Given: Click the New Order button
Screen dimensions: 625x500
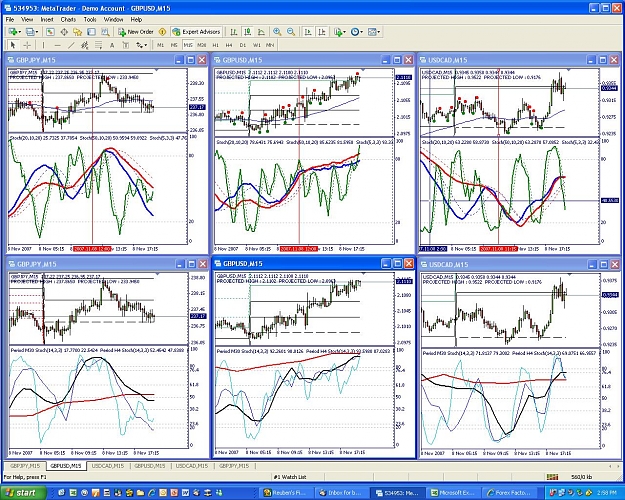Looking at the screenshot, I should pyautogui.click(x=136, y=32).
